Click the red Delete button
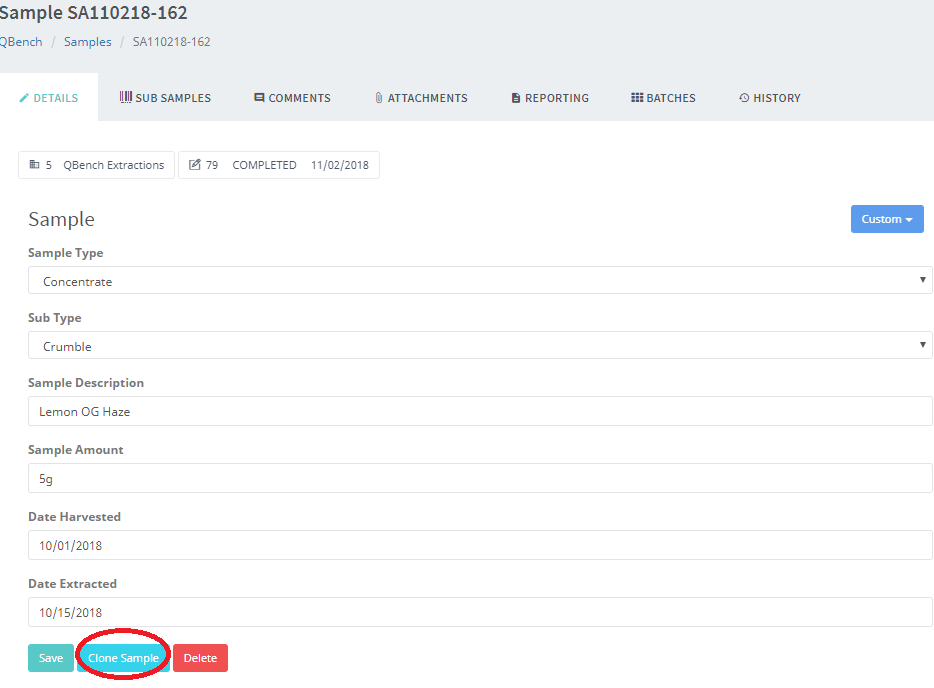 (x=200, y=658)
